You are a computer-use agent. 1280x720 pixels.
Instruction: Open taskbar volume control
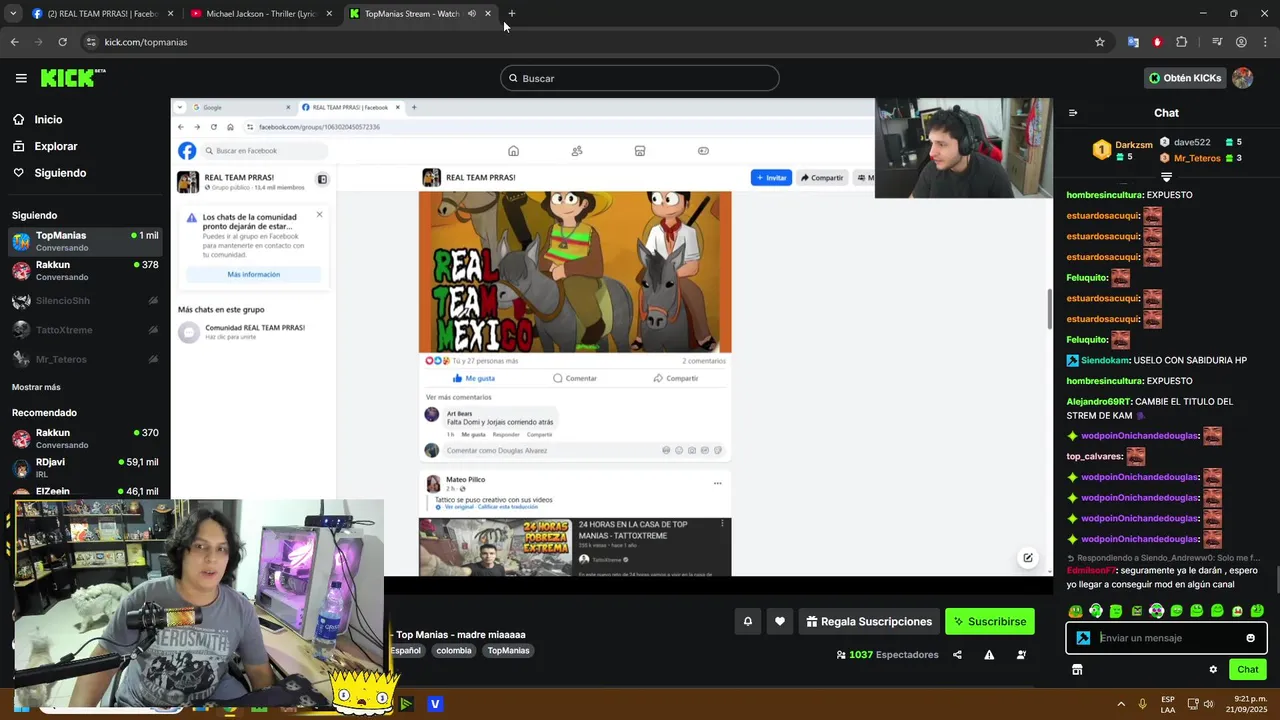pos(1209,704)
